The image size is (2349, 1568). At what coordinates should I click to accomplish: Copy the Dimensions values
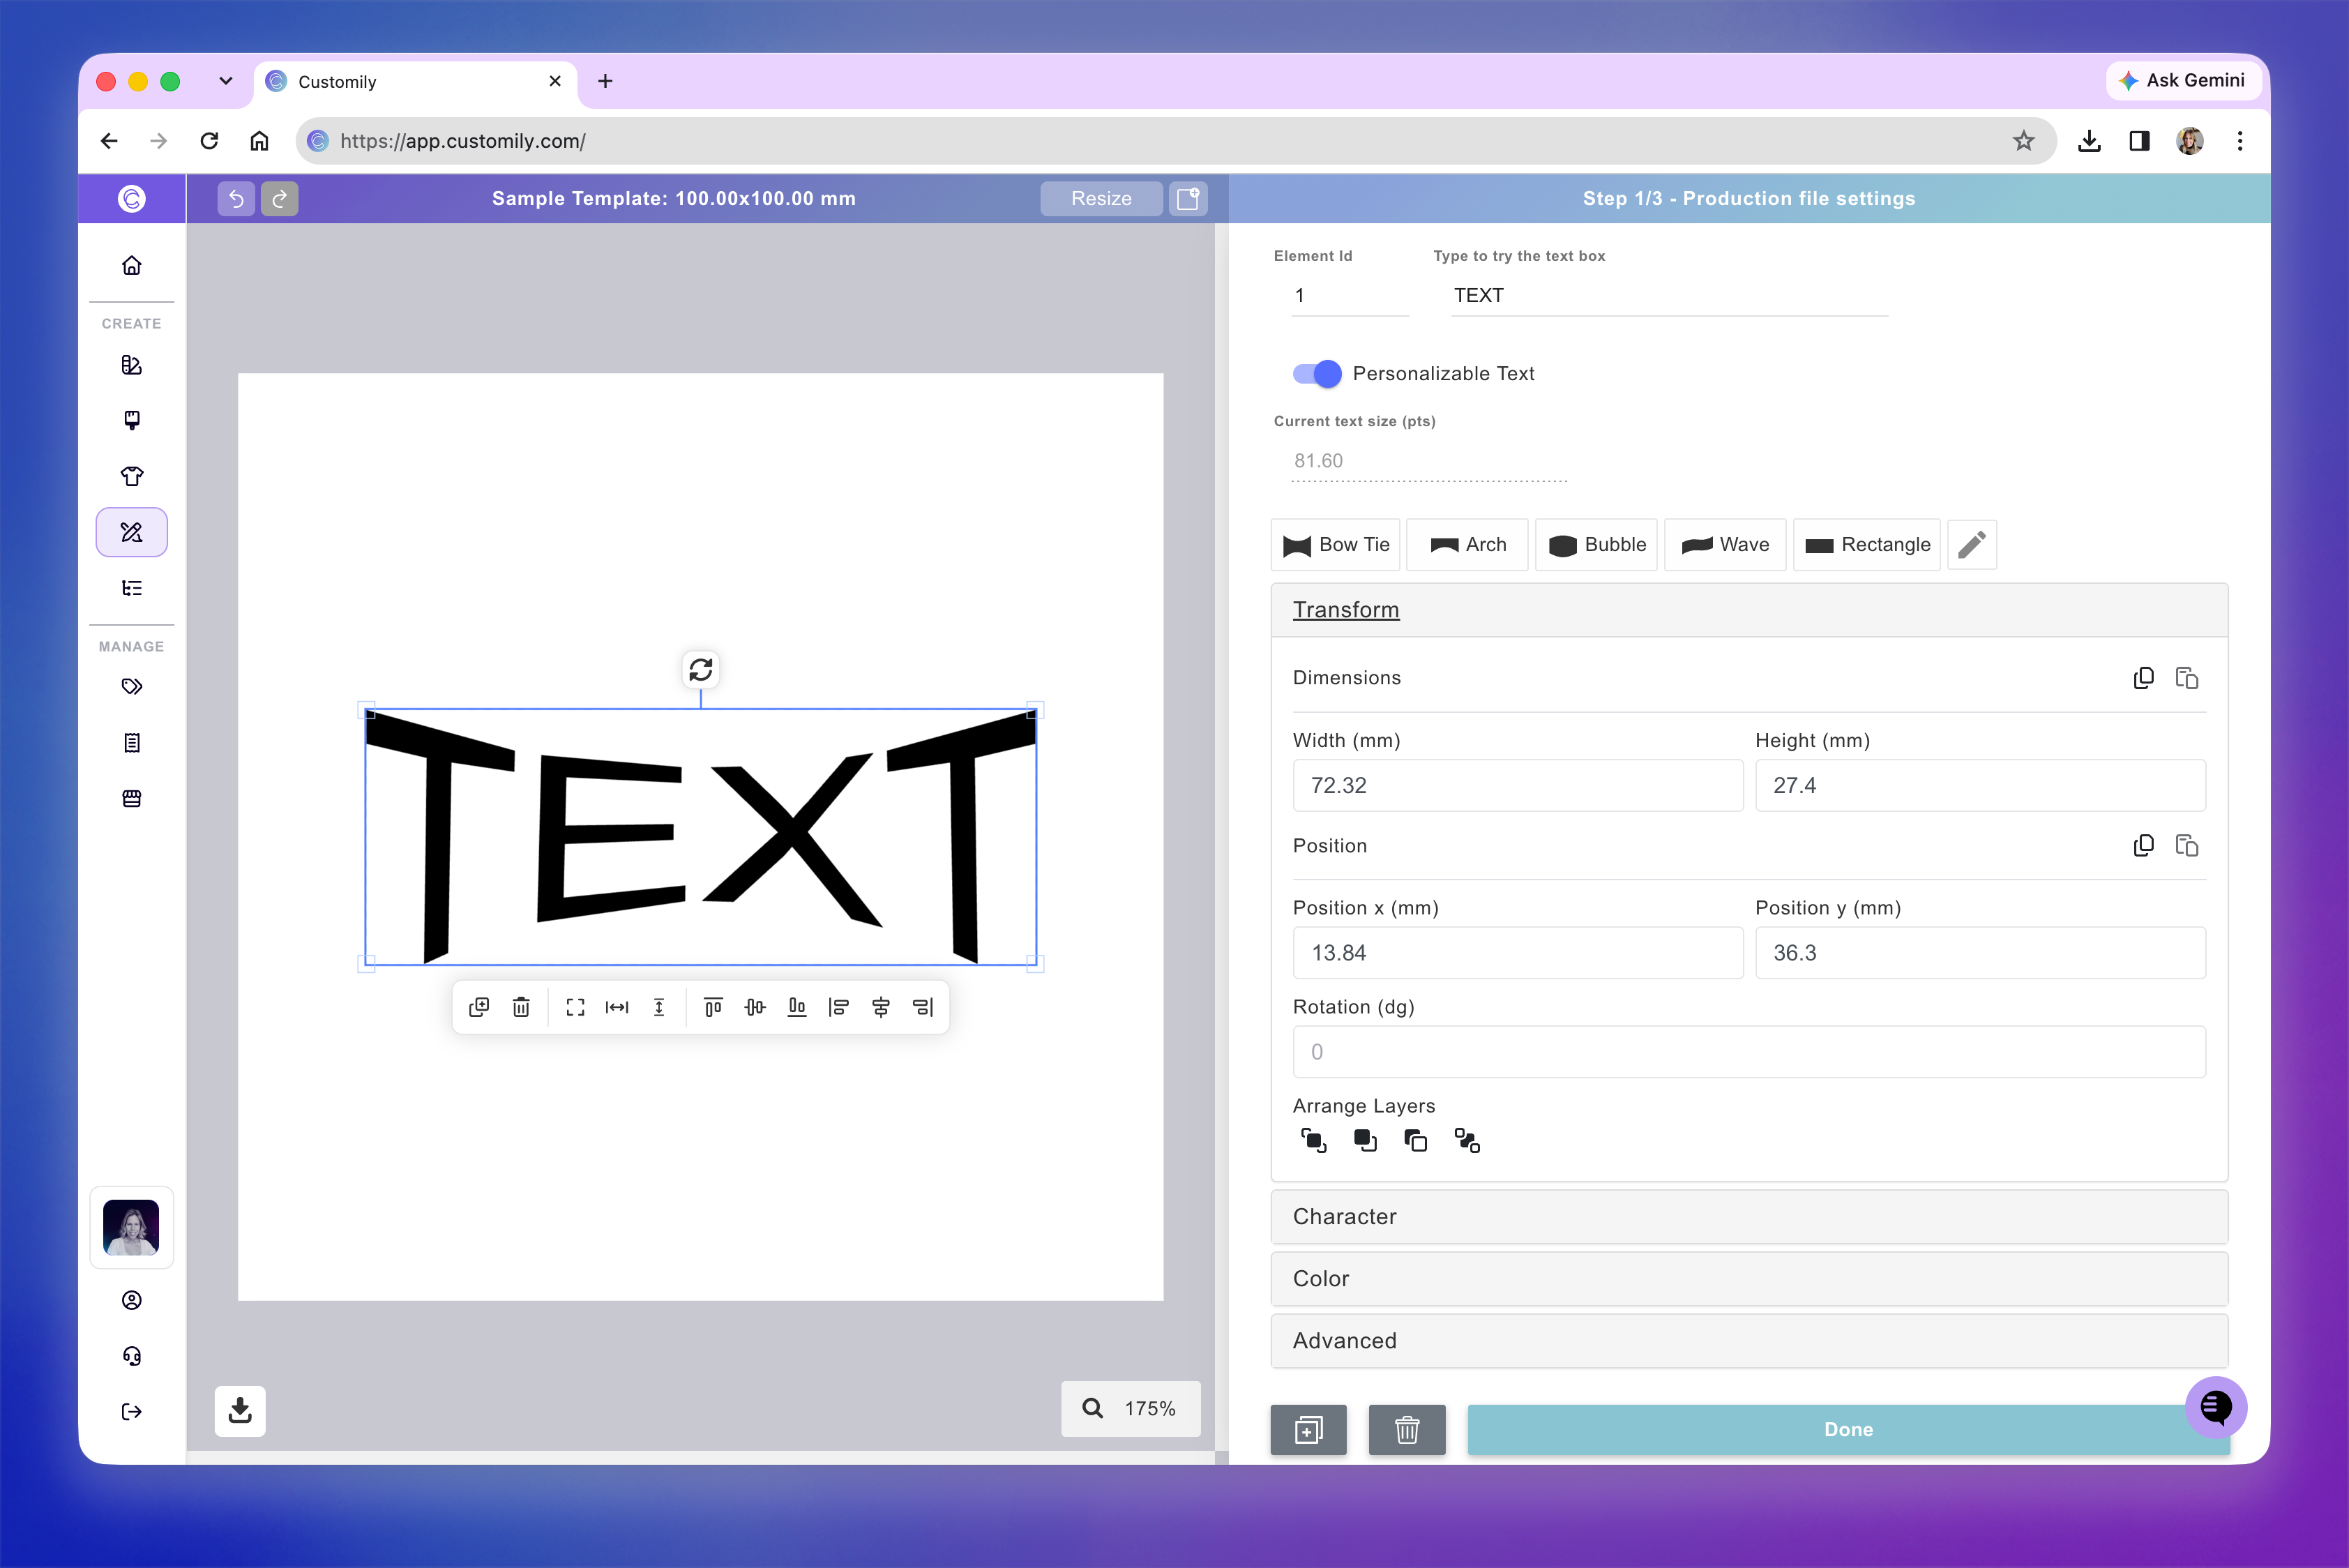click(2143, 678)
